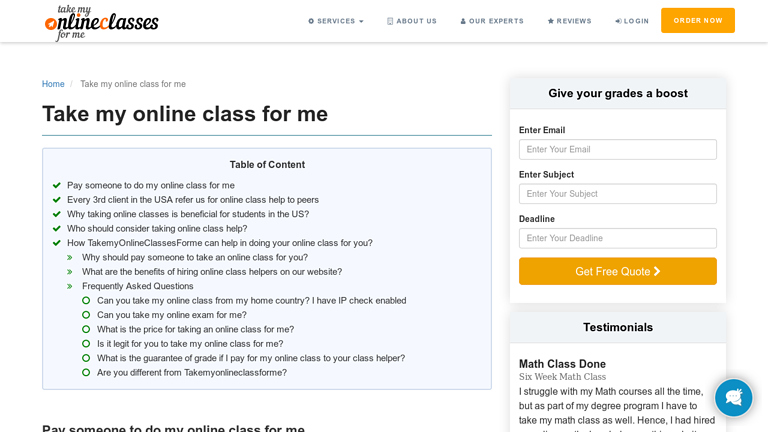Click the TakeMyOnlineClasses logo

[102, 21]
